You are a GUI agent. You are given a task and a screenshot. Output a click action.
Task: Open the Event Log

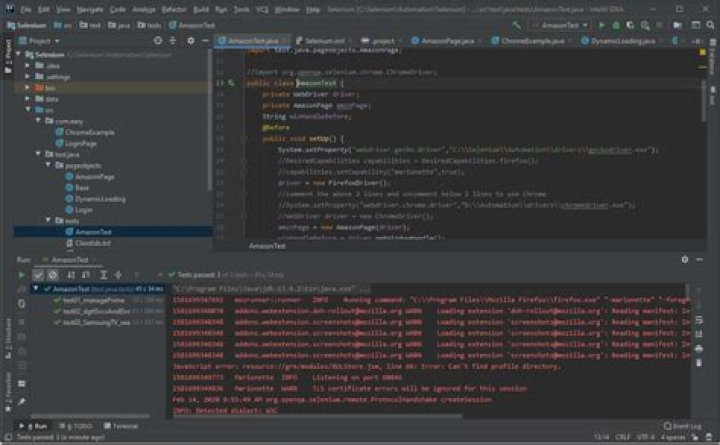(x=683, y=426)
